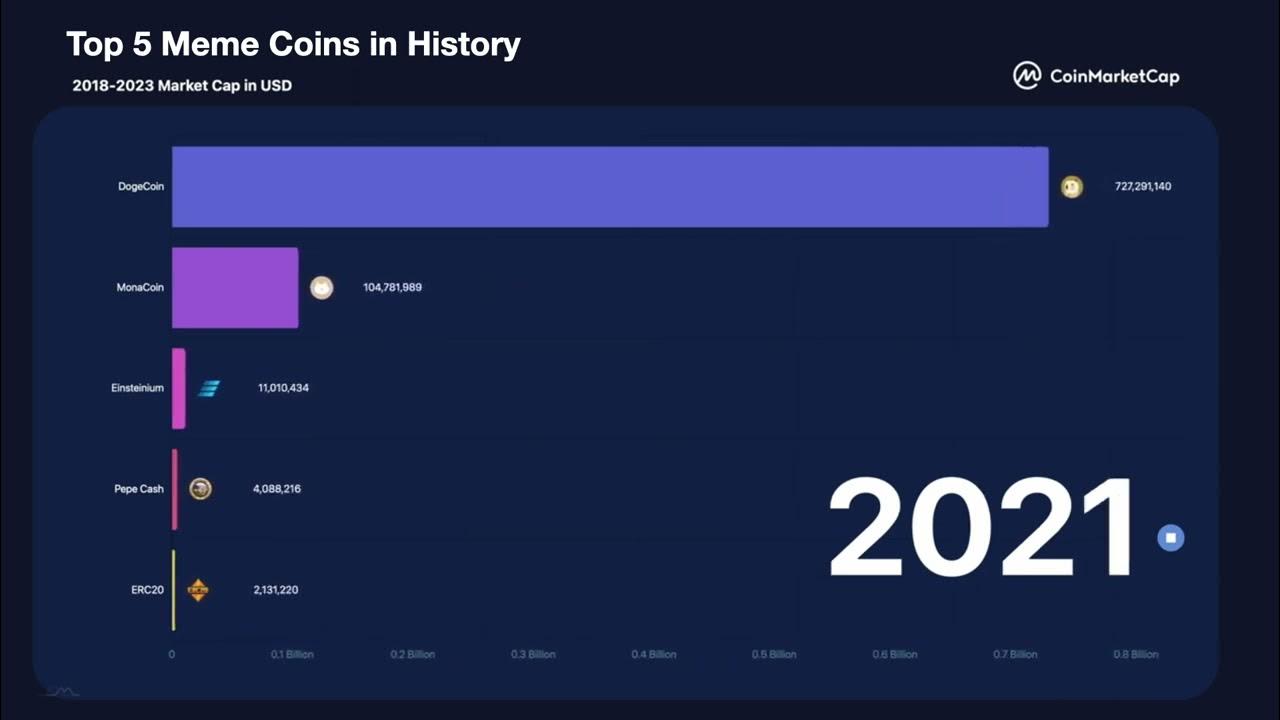Click the large 2021 year text
1280x720 pixels.
point(982,528)
